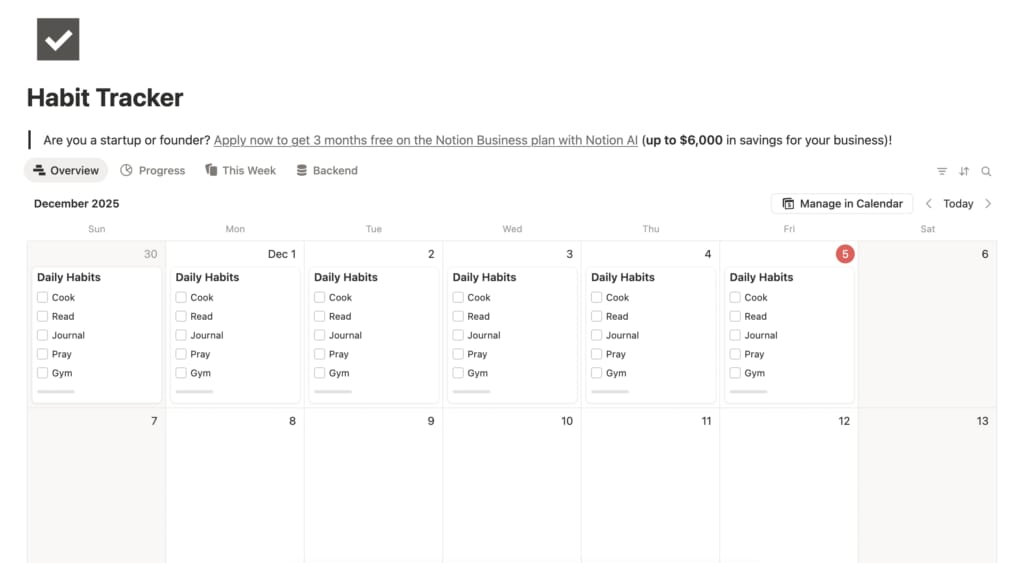Image resolution: width=1024 pixels, height=563 pixels.
Task: Toggle the Journal checkbox on December 3
Action: click(458, 335)
